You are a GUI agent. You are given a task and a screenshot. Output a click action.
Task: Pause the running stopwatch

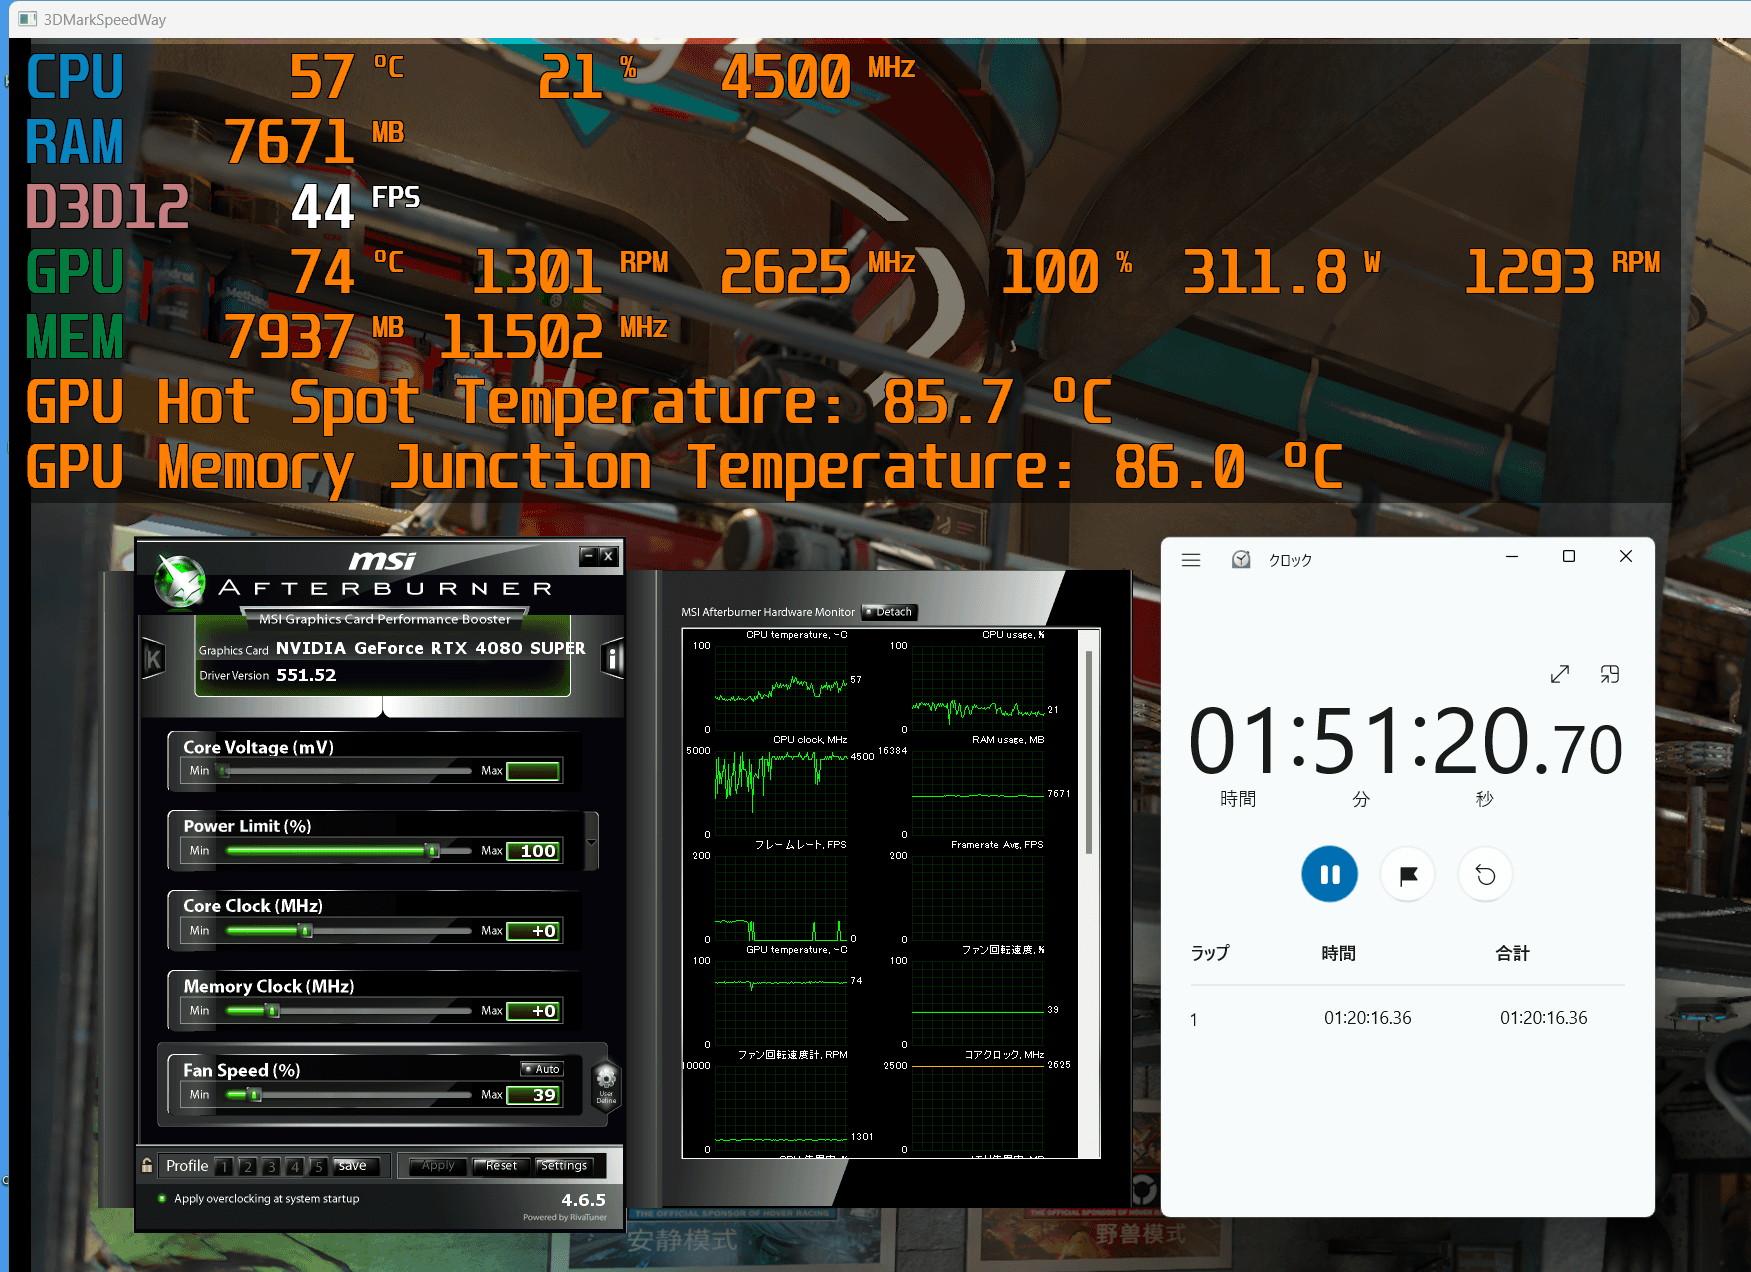pos(1329,874)
